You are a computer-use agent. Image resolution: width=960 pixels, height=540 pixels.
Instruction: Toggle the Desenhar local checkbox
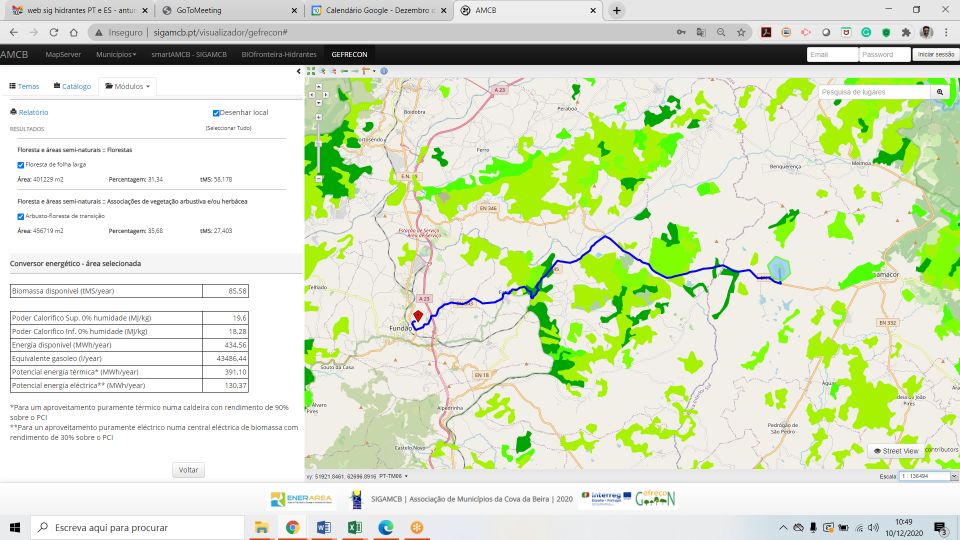point(216,113)
